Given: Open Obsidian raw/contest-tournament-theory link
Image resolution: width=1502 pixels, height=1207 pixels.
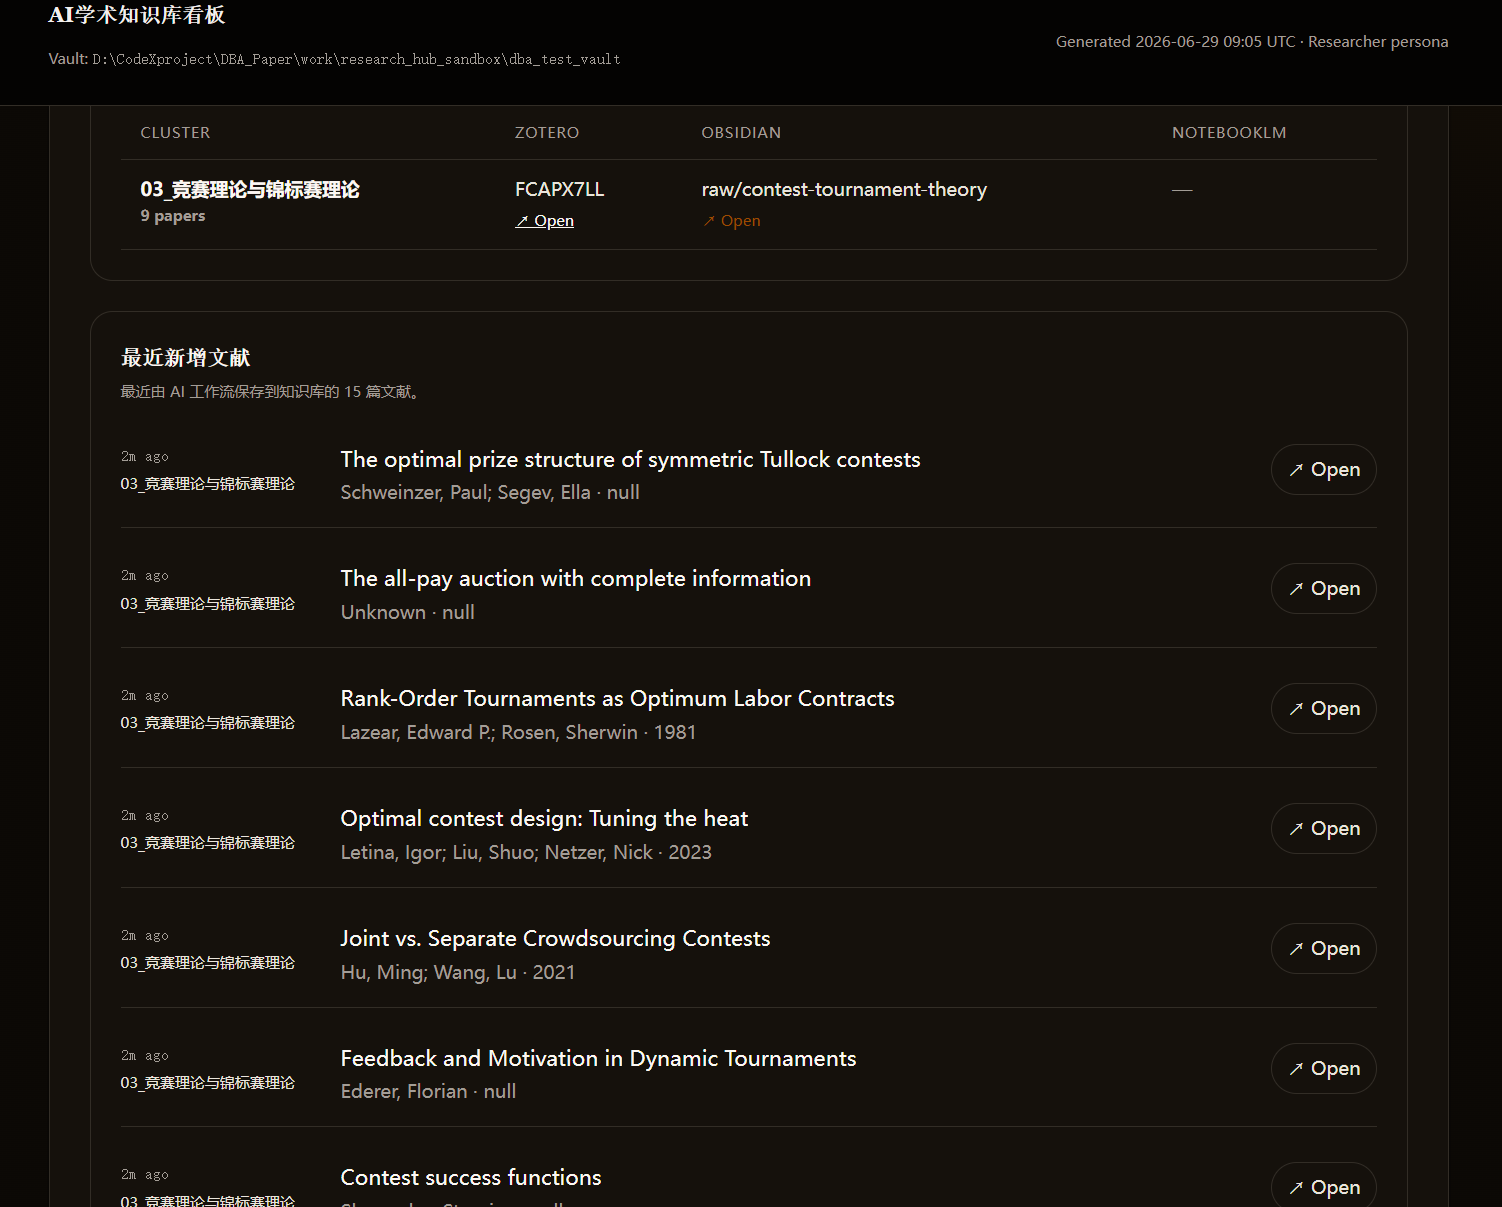Looking at the screenshot, I should point(731,221).
